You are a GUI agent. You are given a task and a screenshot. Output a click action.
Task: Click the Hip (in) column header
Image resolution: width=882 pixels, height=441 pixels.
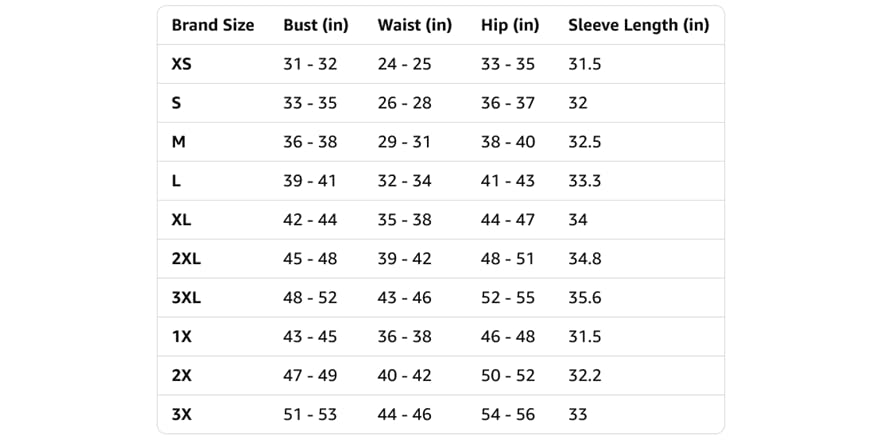(x=510, y=25)
